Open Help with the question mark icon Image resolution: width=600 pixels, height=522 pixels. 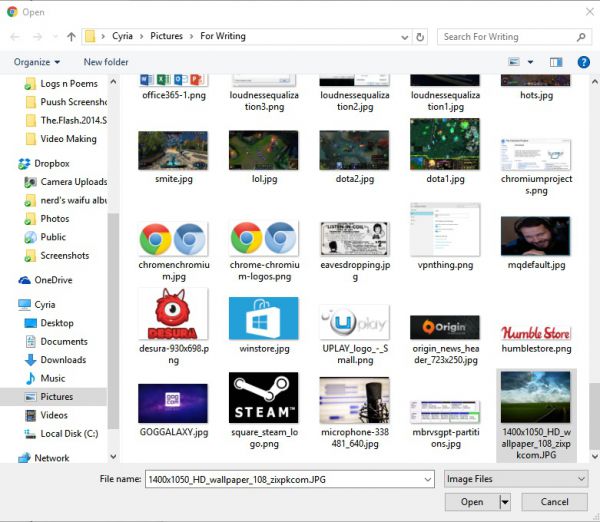coord(584,62)
